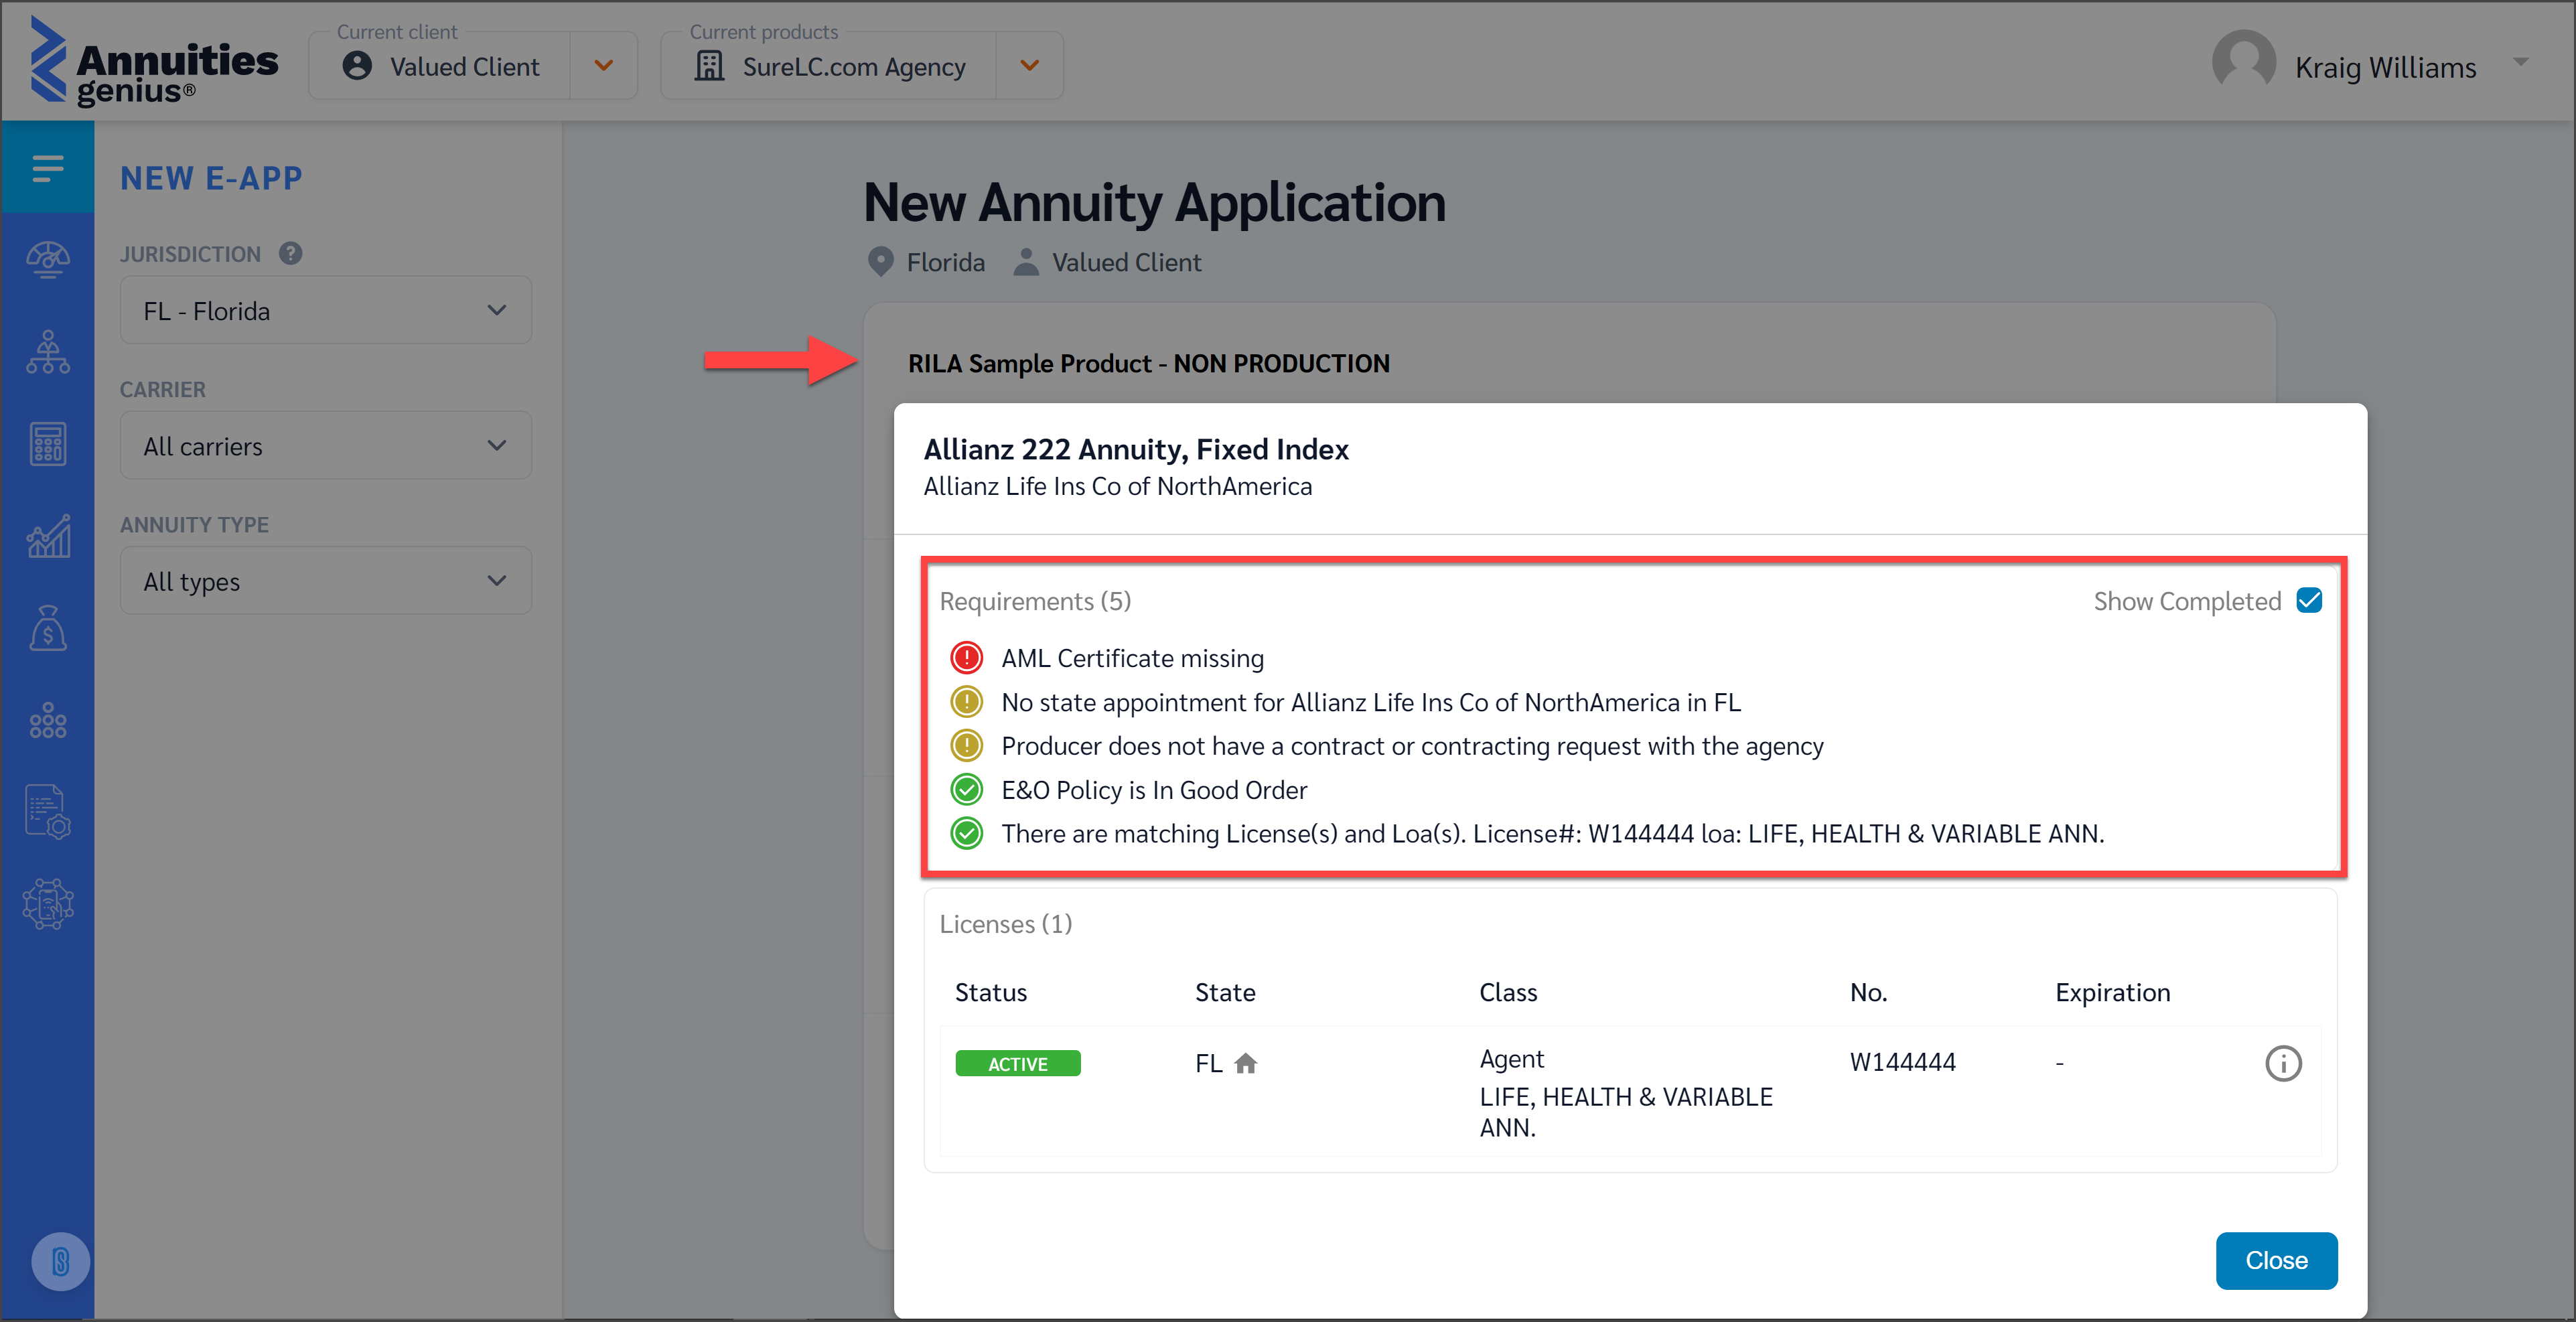Click the New Annuity Application heading
Viewport: 2576px width, 1322px height.
1154,202
